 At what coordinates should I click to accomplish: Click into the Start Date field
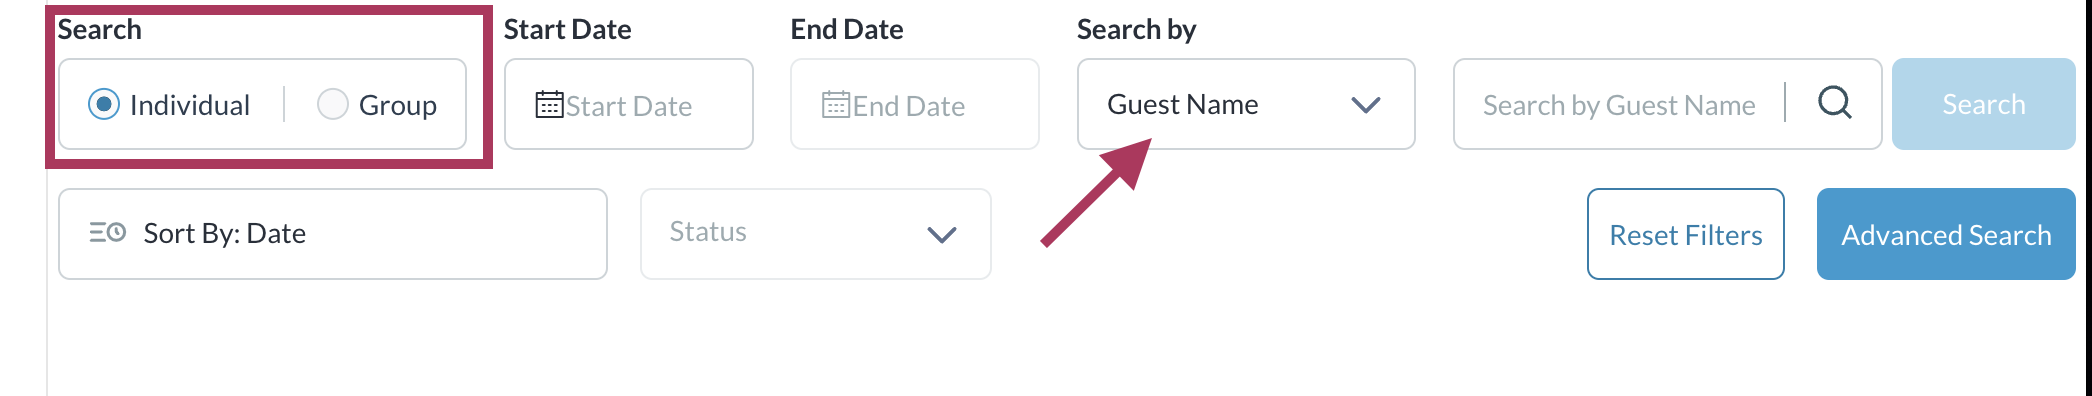pos(628,104)
